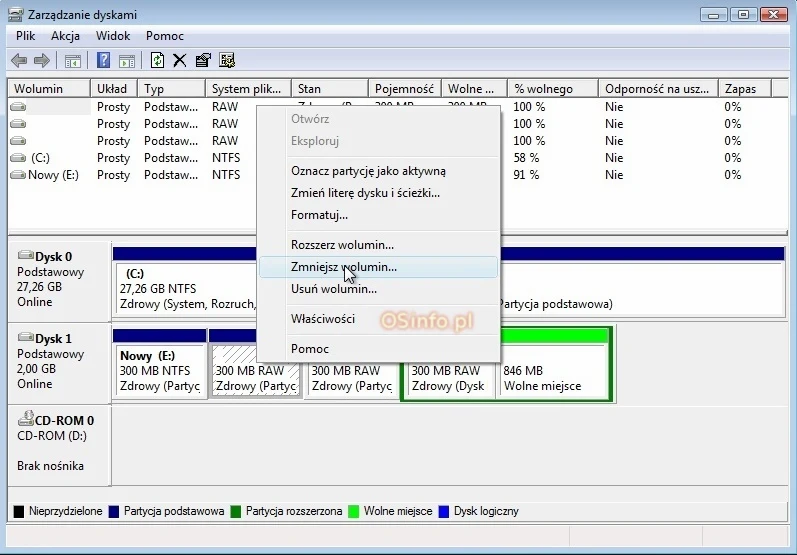Choose Zmniejsz wolumin from context menu
The width and height of the screenshot is (797, 555).
tap(344, 267)
